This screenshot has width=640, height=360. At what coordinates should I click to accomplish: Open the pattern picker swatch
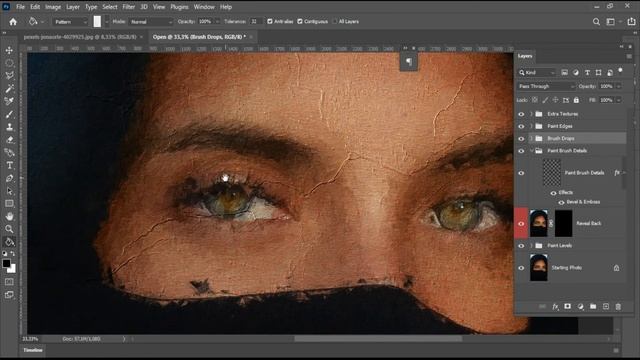click(x=97, y=22)
